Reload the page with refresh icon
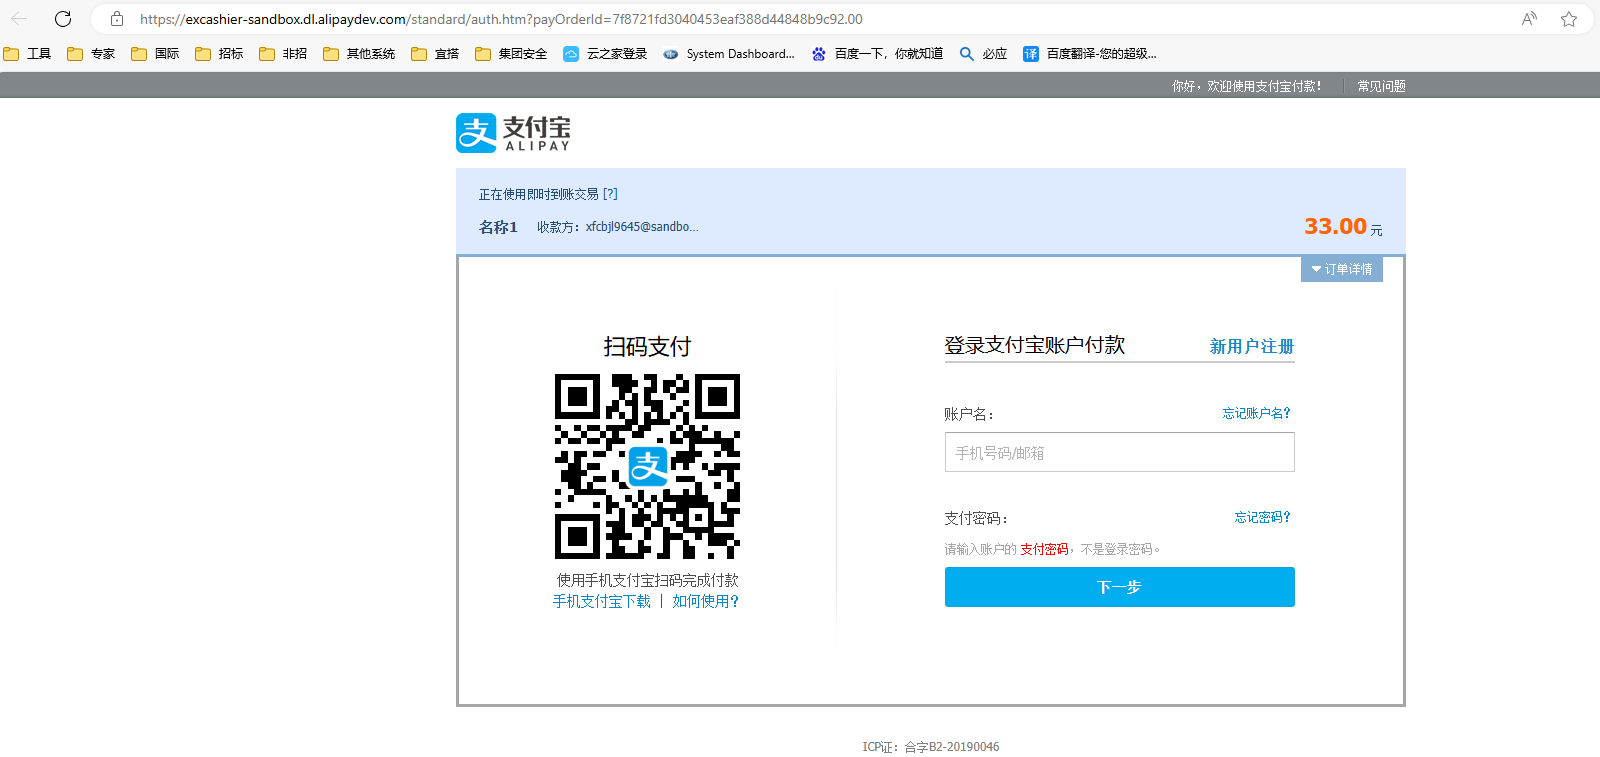Viewport: 1600px width, 757px height. 63,19
